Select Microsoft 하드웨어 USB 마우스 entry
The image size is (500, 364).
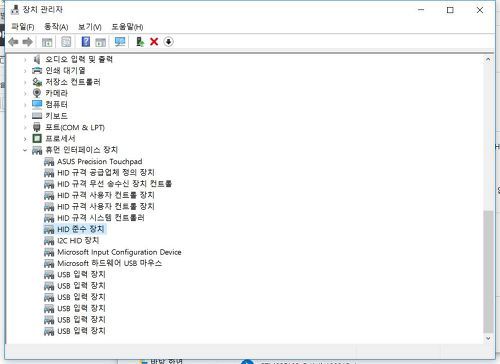pyautogui.click(x=109, y=263)
